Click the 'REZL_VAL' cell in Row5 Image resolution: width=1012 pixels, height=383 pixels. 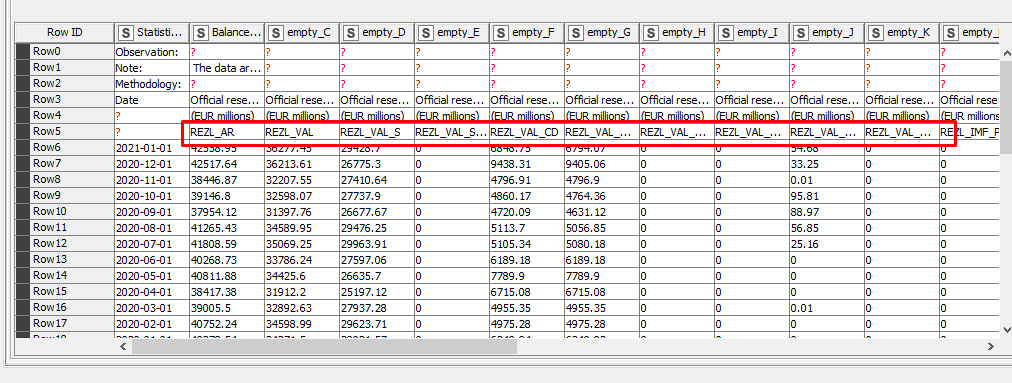(301, 132)
